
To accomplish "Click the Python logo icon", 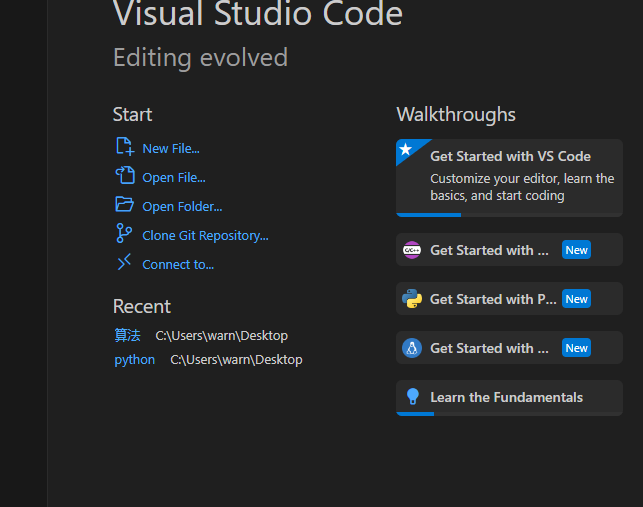I will (x=412, y=299).
